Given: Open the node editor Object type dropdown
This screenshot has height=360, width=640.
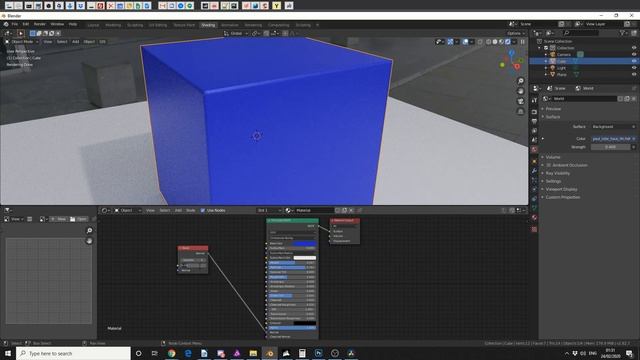Looking at the screenshot, I should pos(127,210).
